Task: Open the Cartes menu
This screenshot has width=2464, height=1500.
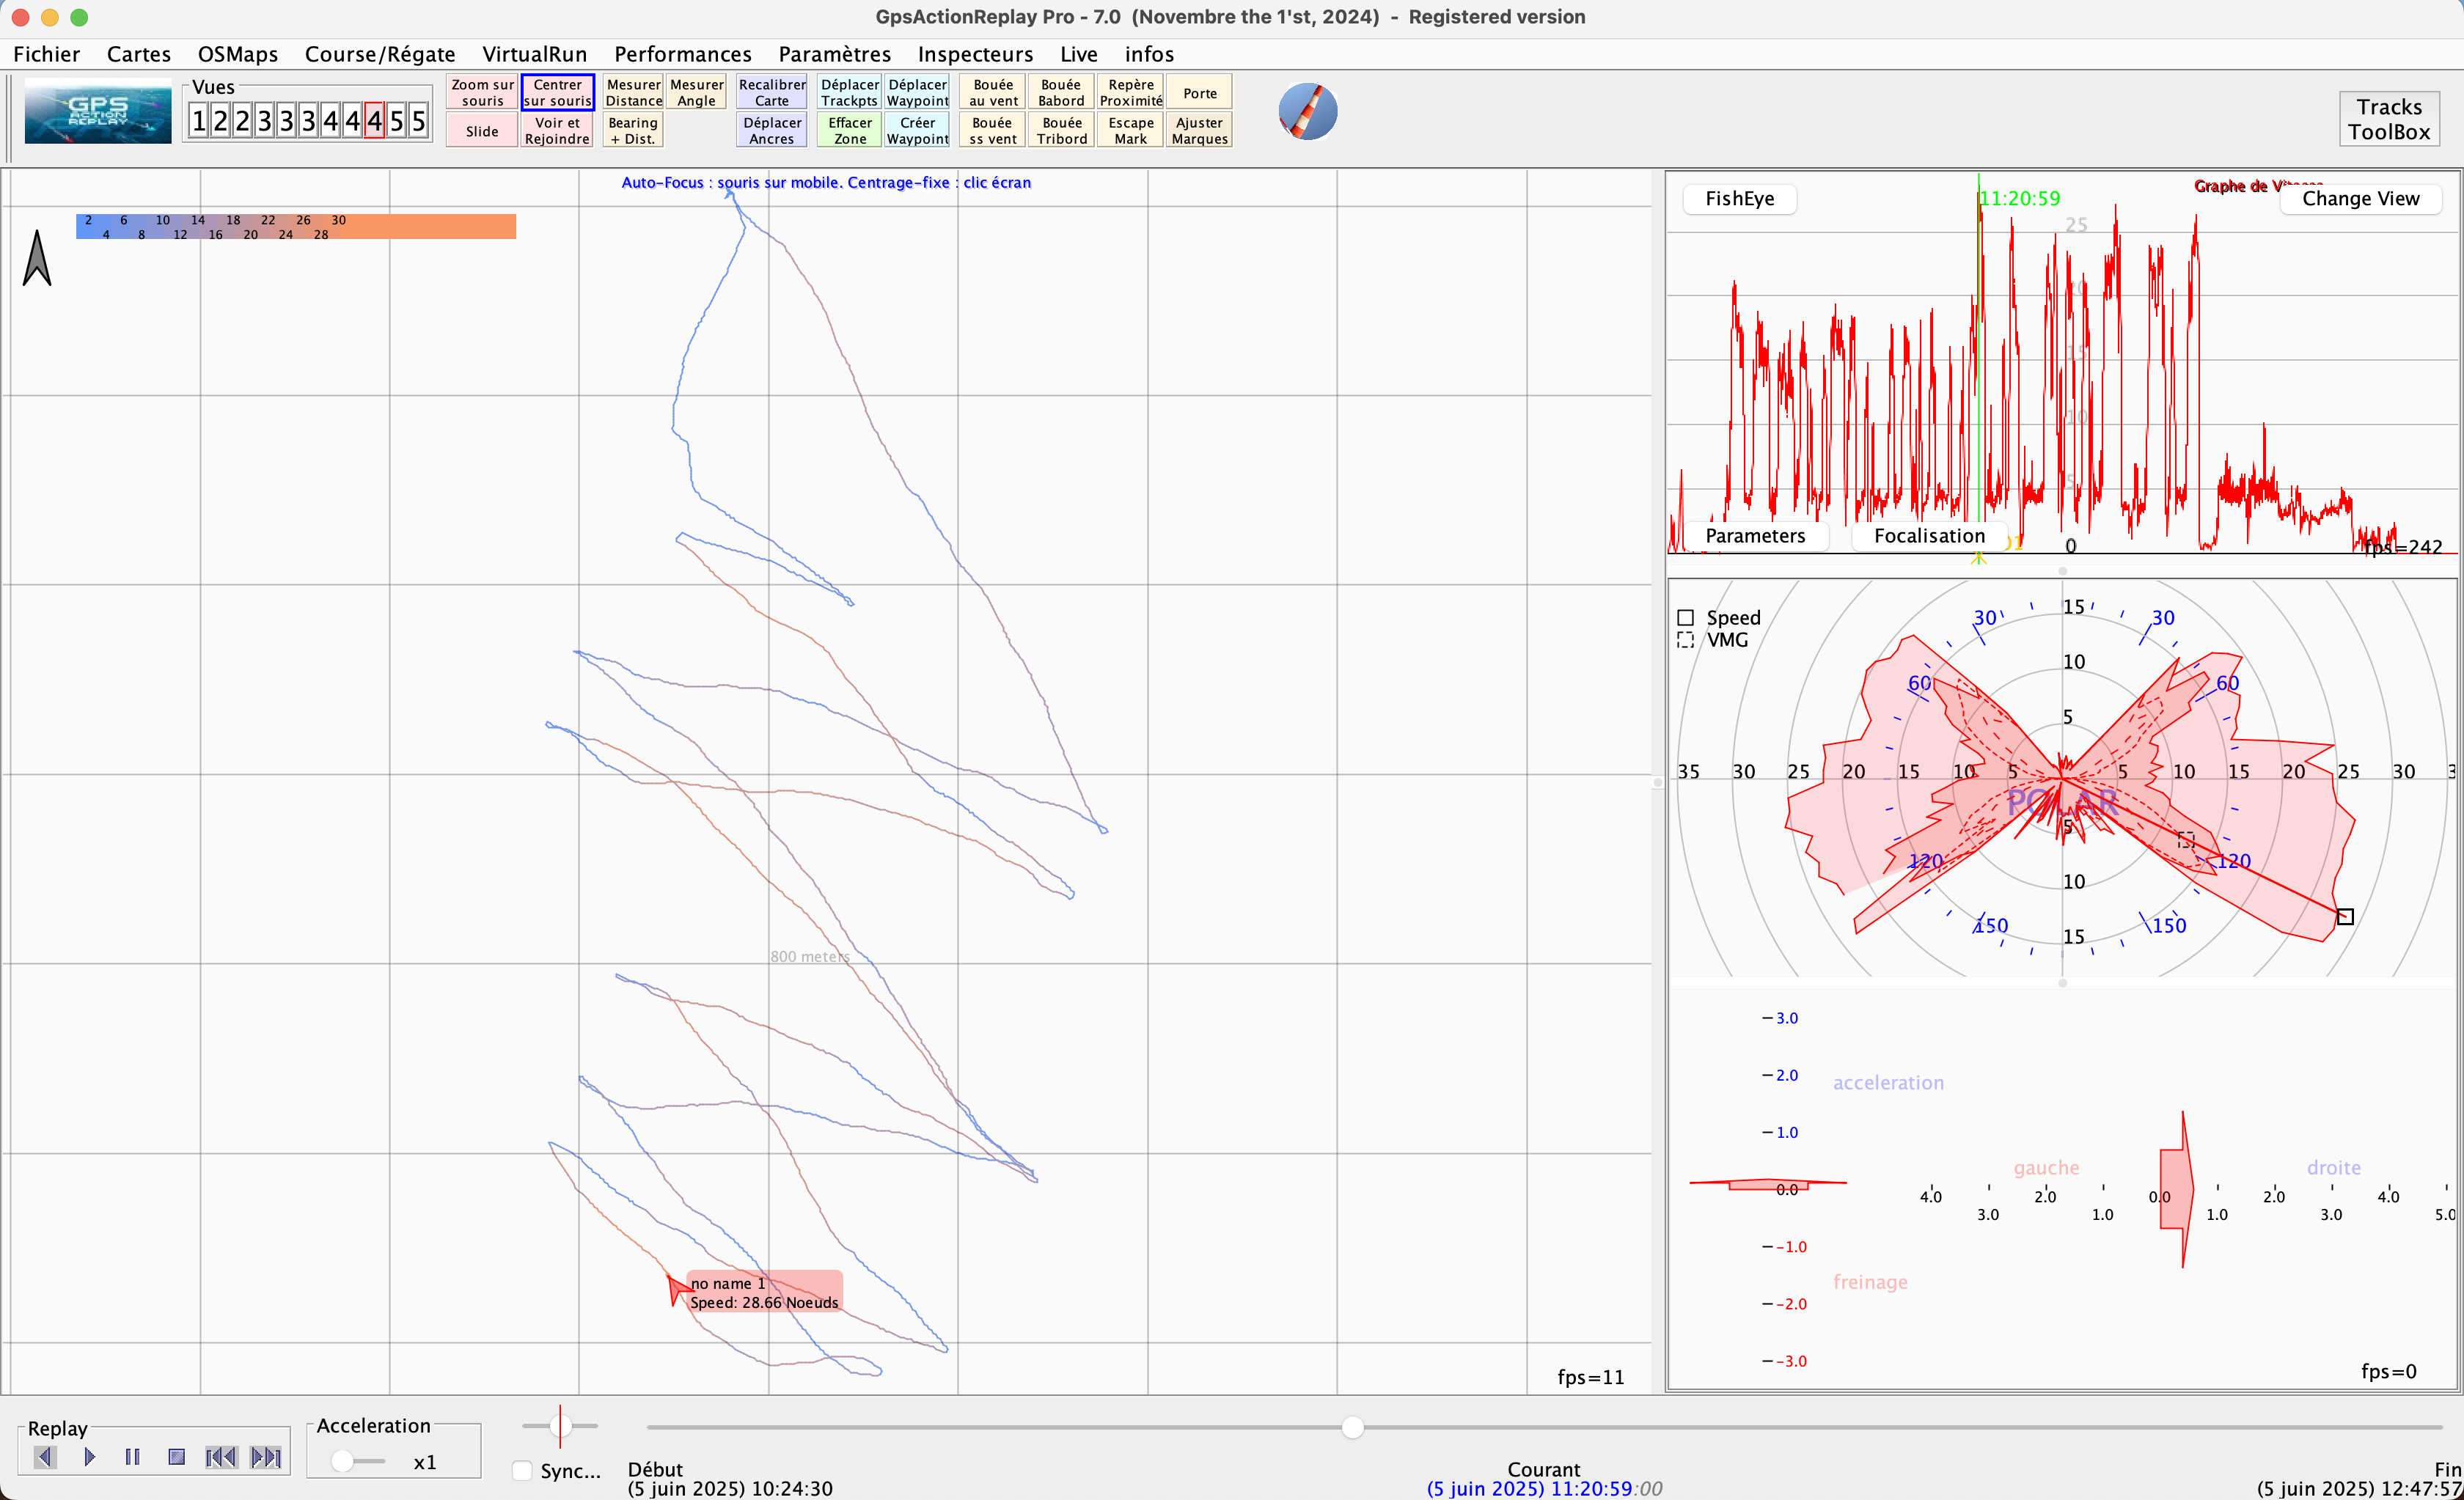Action: click(139, 54)
